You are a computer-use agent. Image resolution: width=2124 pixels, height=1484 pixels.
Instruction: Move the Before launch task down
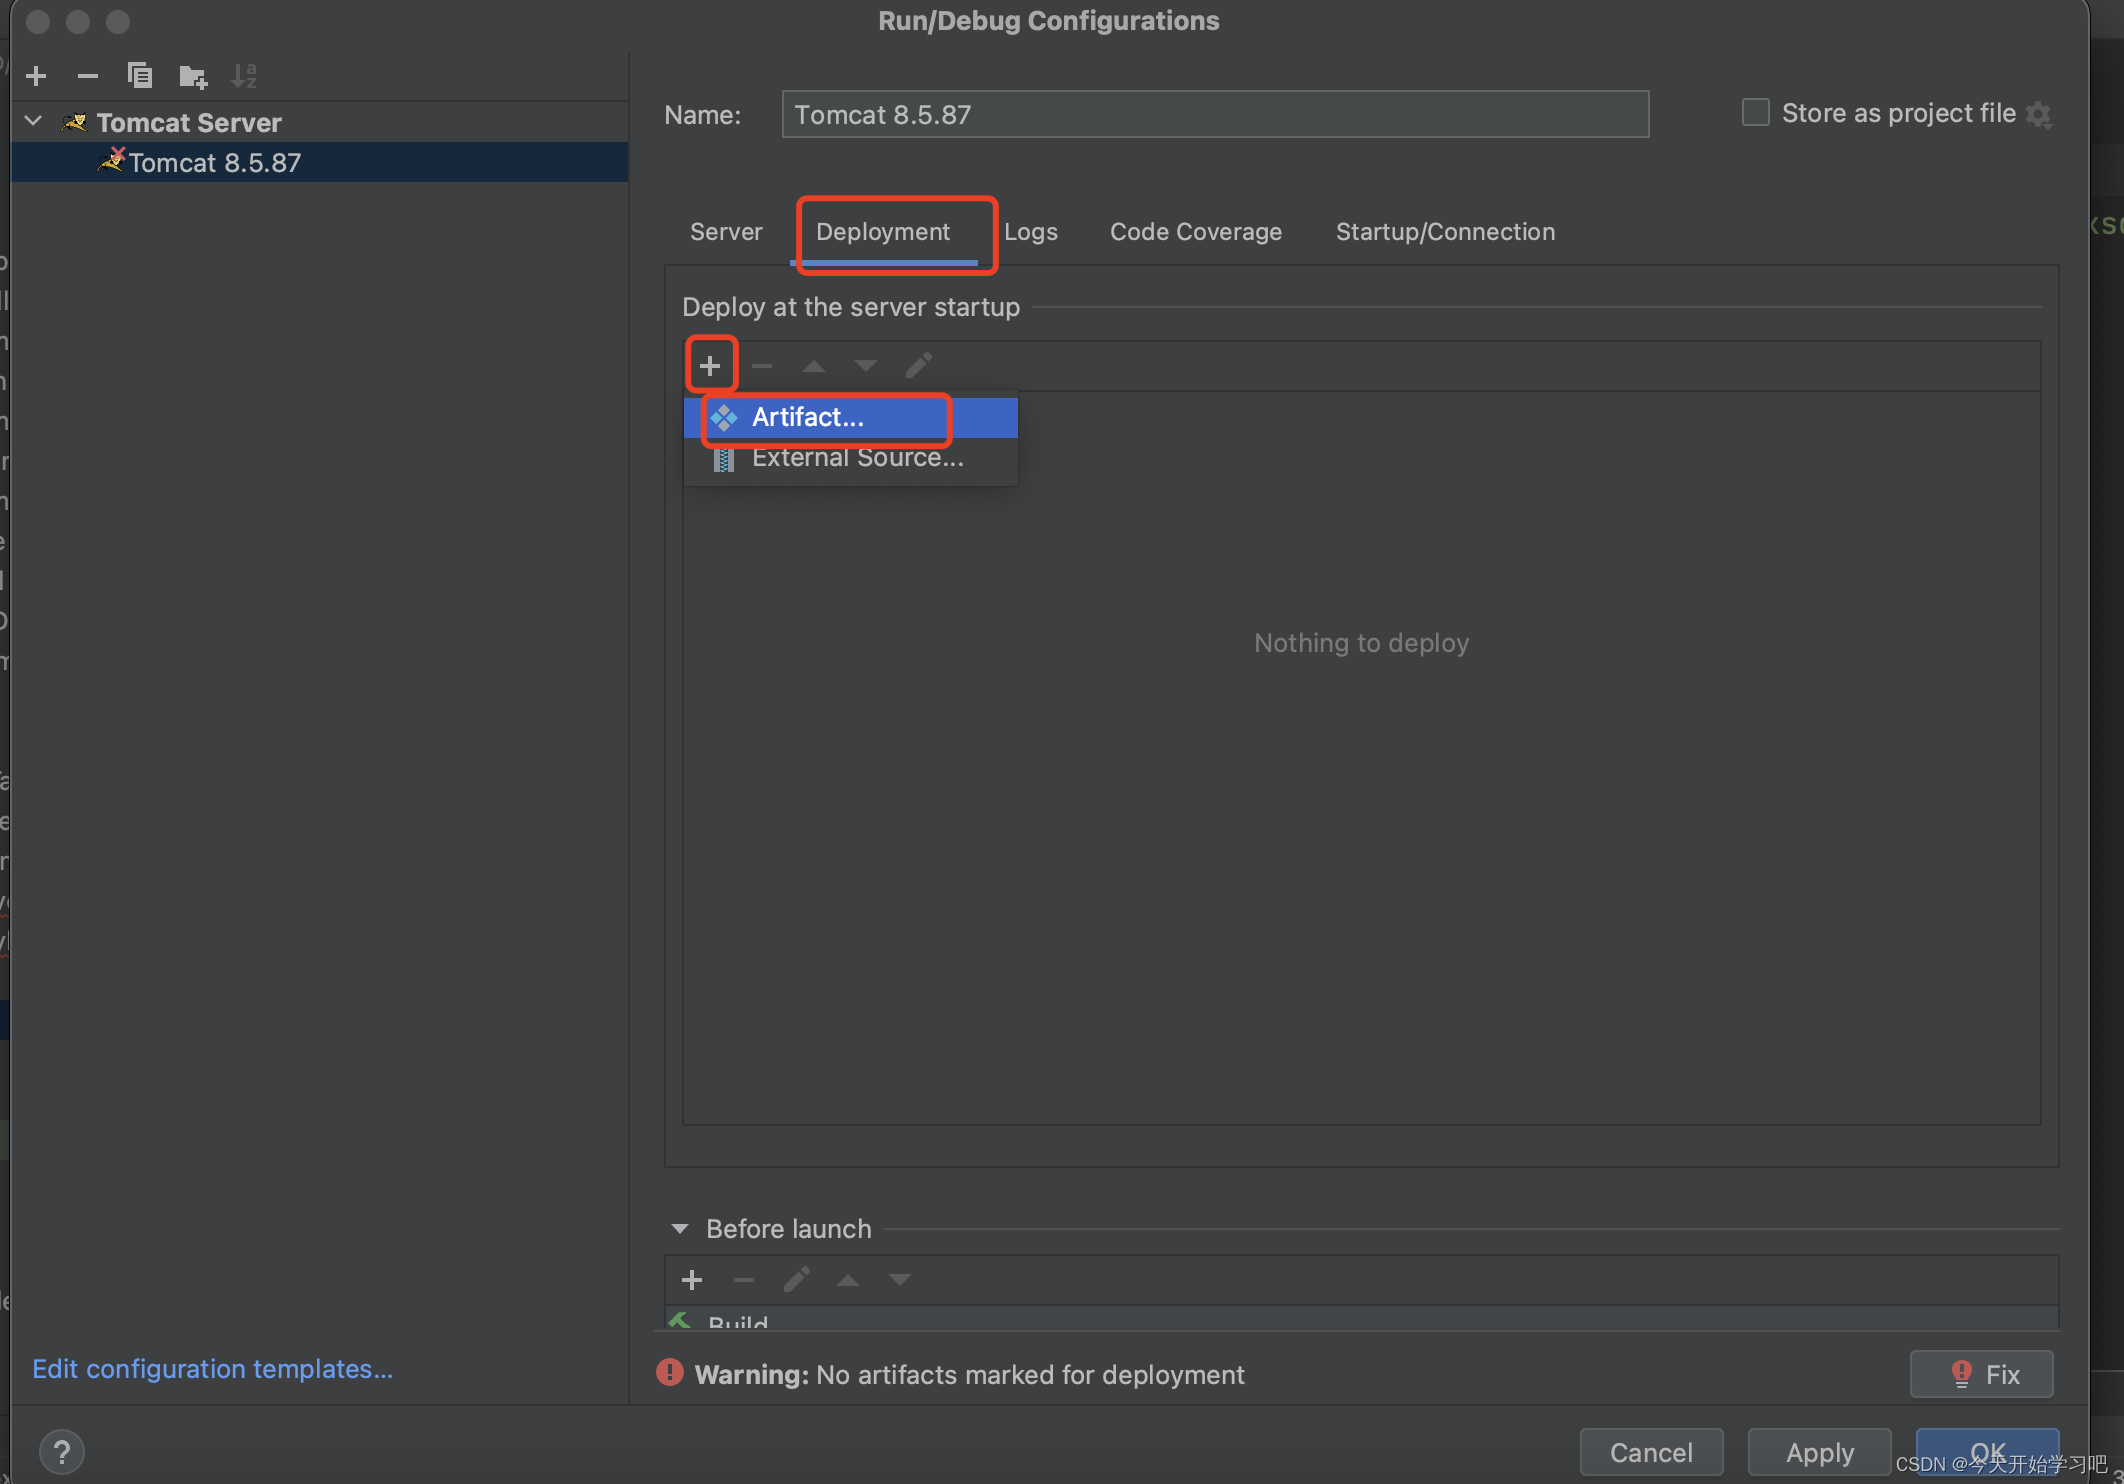(x=900, y=1280)
